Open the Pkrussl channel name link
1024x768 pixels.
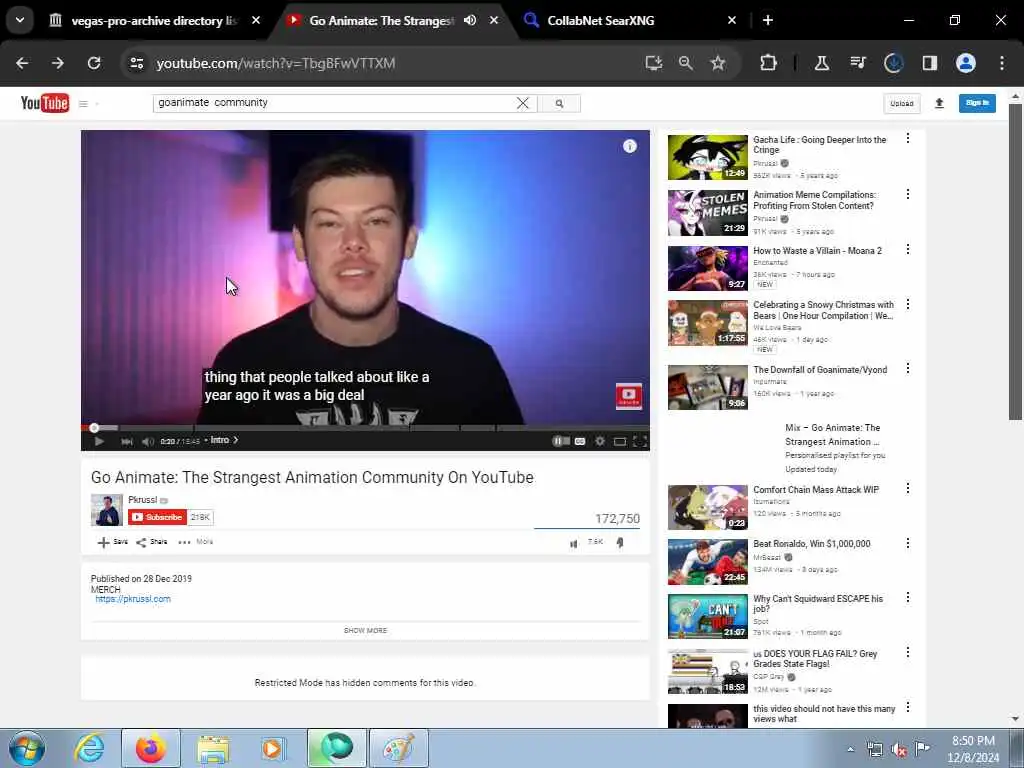pos(142,500)
